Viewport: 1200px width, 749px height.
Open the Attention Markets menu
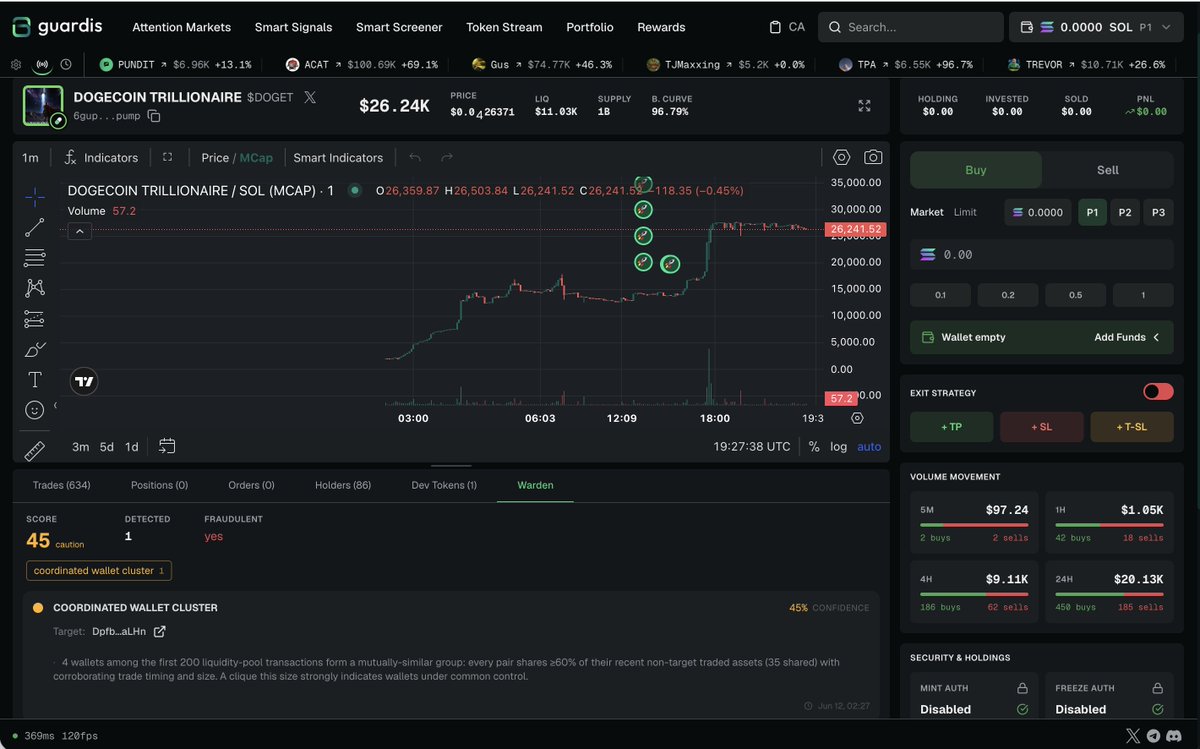tap(181, 27)
